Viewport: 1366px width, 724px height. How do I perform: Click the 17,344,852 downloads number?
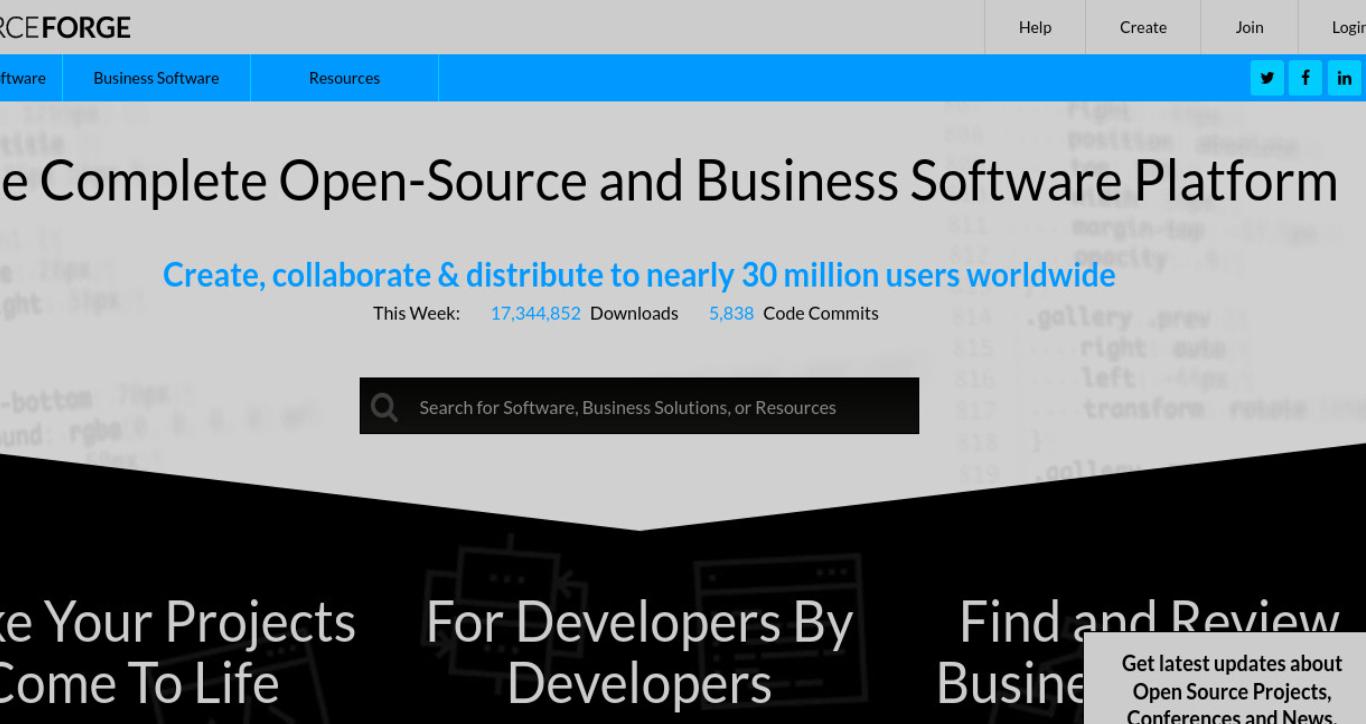[x=535, y=313]
